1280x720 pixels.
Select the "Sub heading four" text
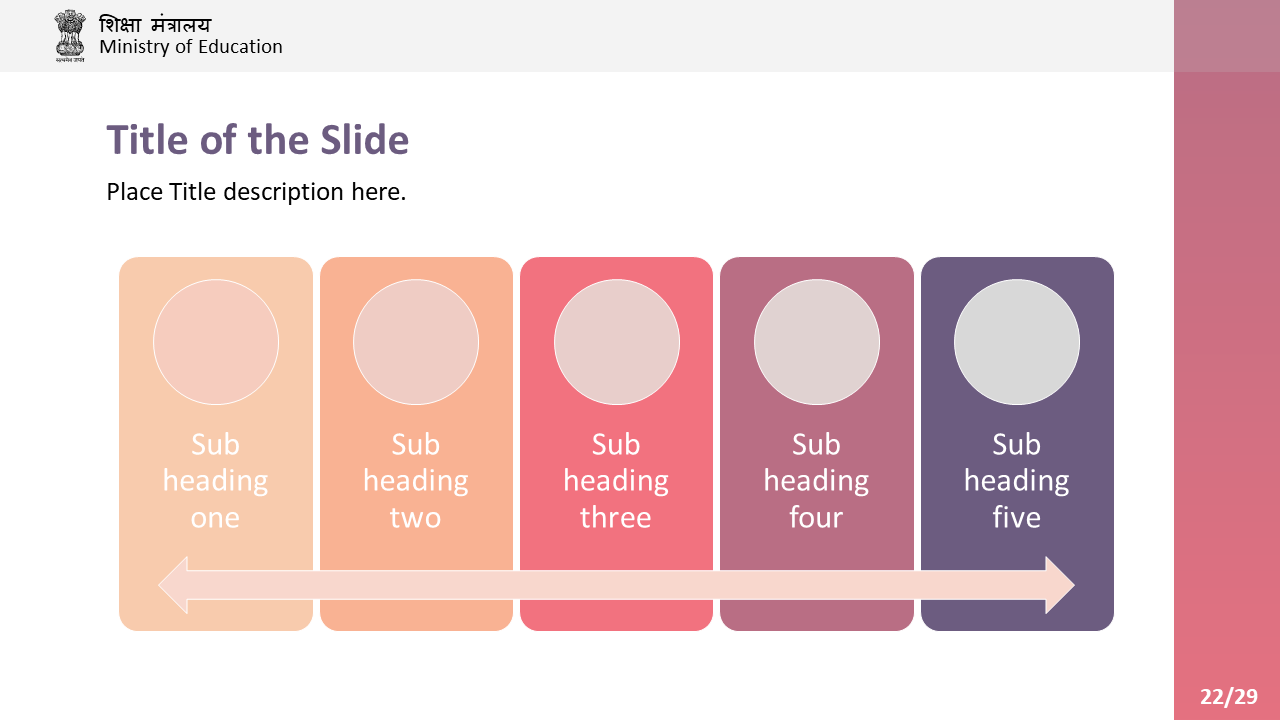pos(816,480)
